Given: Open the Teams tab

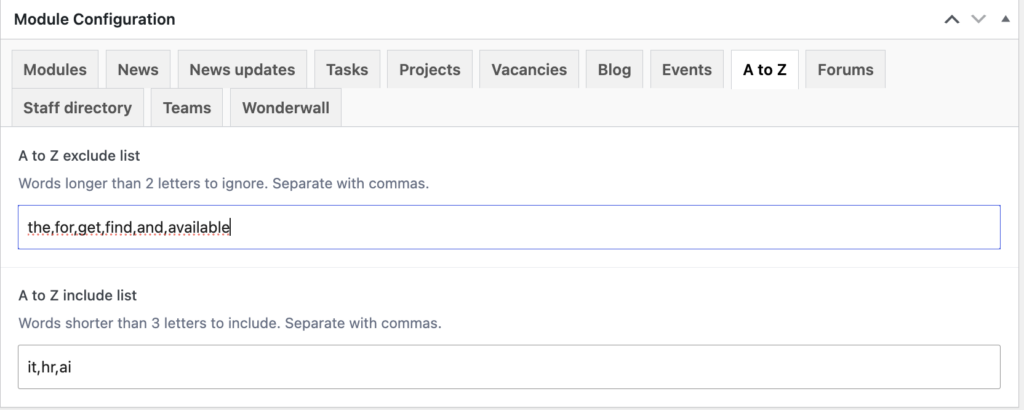Looking at the screenshot, I should click(187, 108).
